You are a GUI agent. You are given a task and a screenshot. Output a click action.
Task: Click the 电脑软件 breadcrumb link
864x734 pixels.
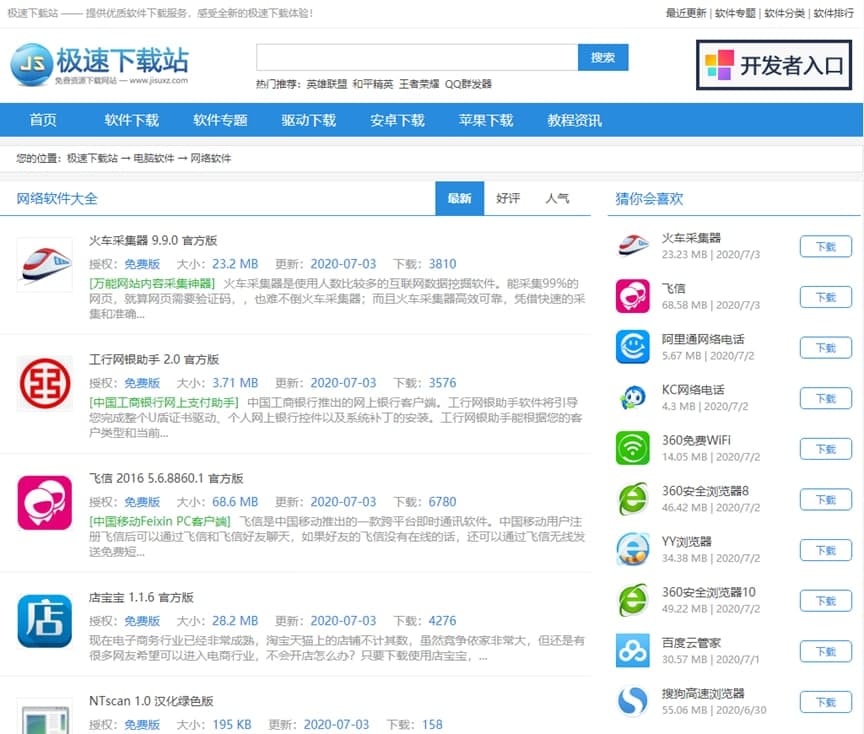click(x=154, y=158)
